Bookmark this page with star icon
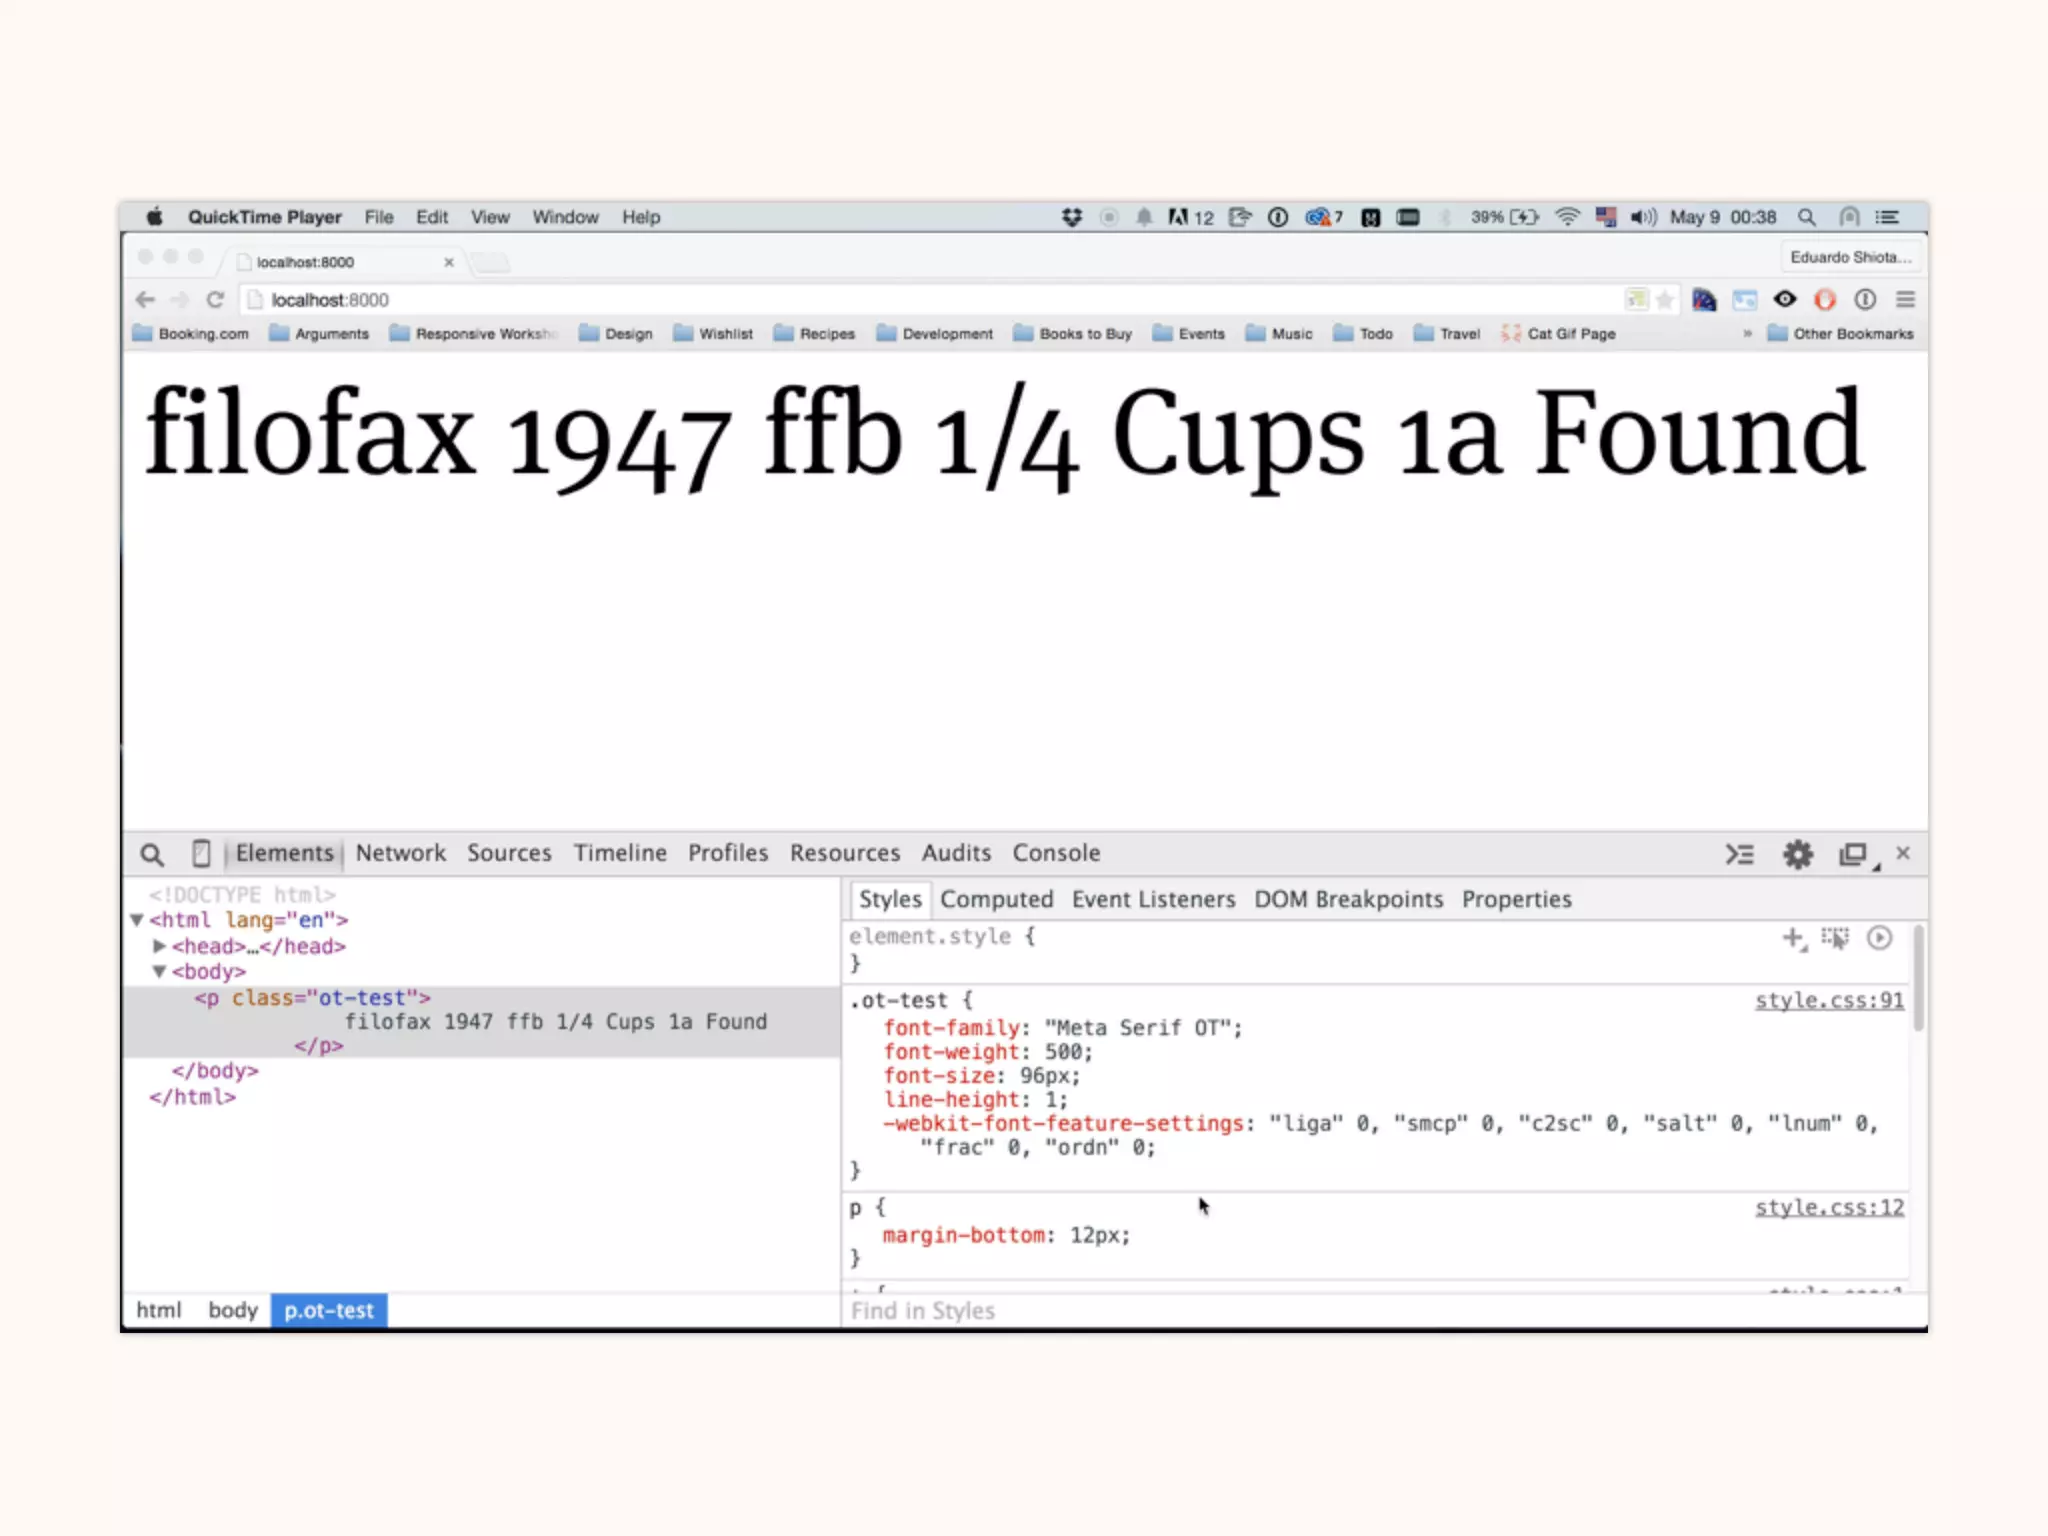2048x1536 pixels. pos(1665,299)
